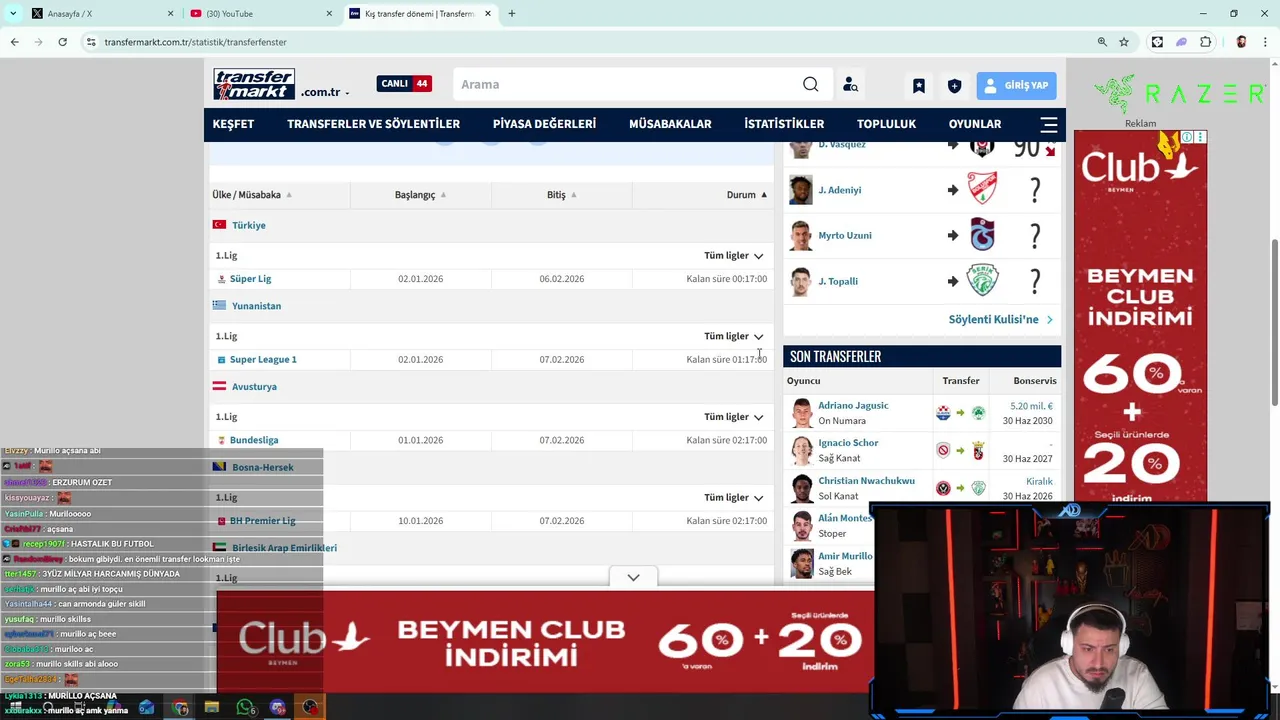
Task: Open a new browser tab
Action: coord(512,14)
